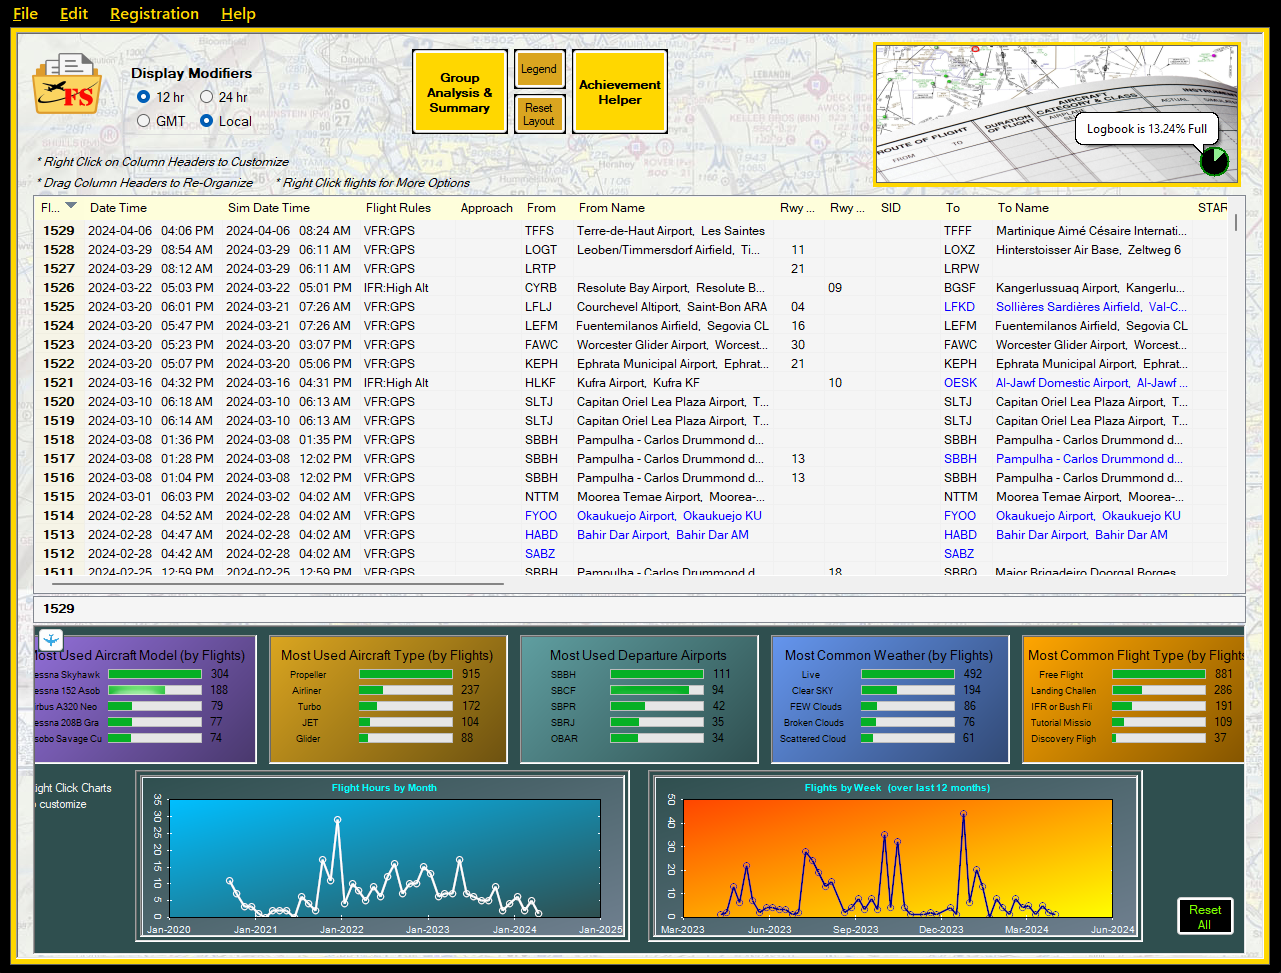Image resolution: width=1281 pixels, height=973 pixels.
Task: Open the Achievement Helper
Action: coord(620,92)
